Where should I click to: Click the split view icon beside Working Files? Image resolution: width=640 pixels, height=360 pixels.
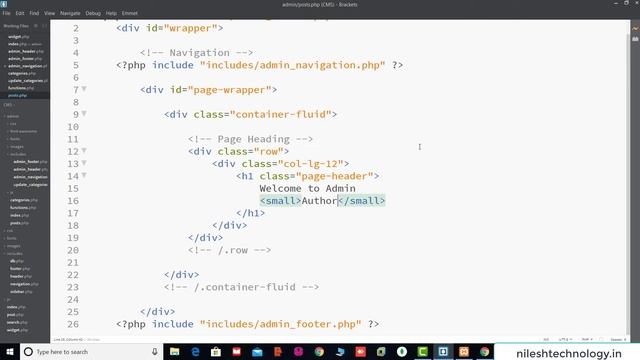point(44,26)
